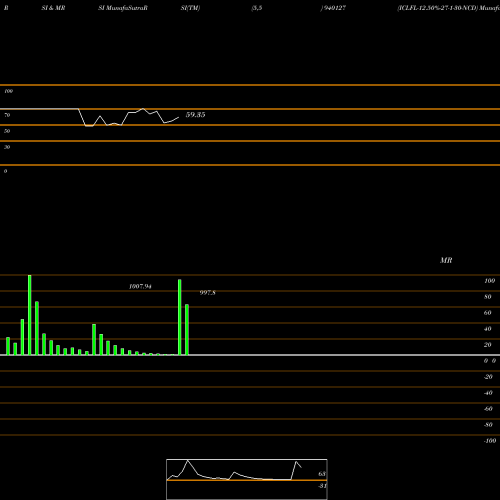Click the RSI value label 59.35

point(195,115)
